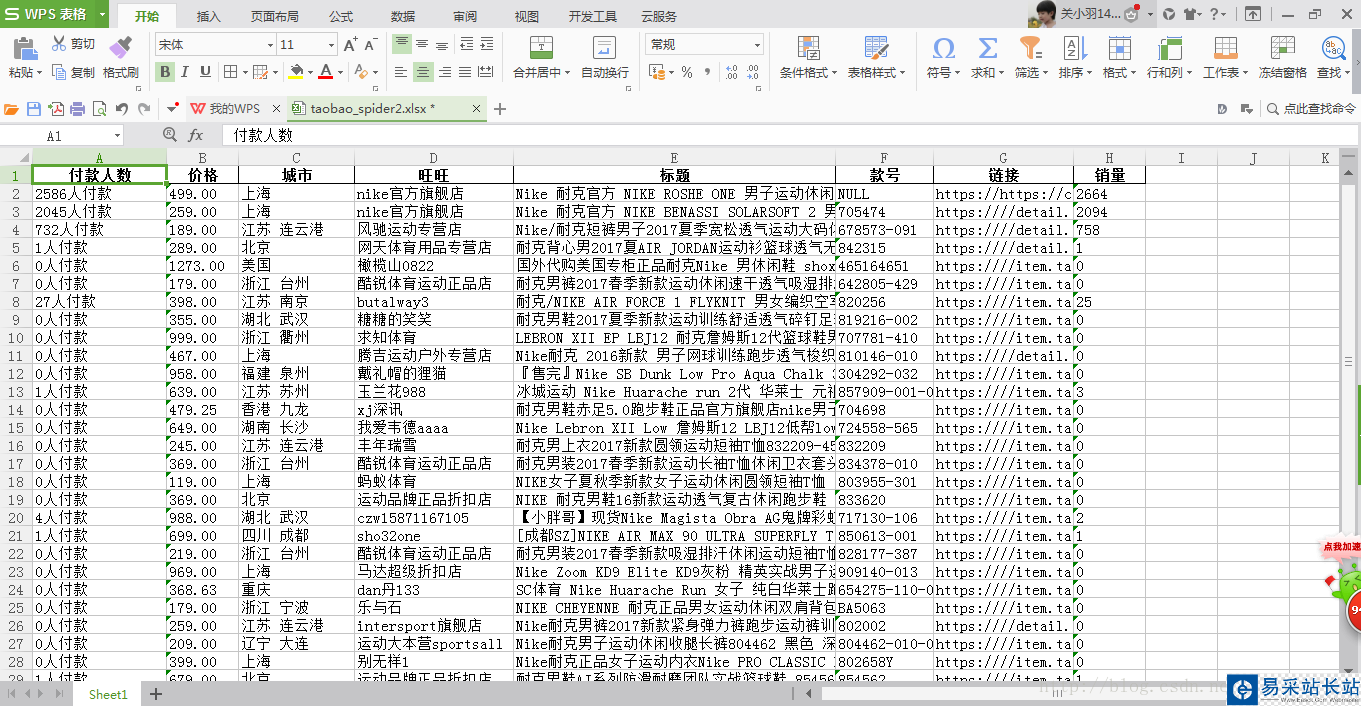
Task: Expand the fill color dropdown arrow
Action: (x=309, y=72)
